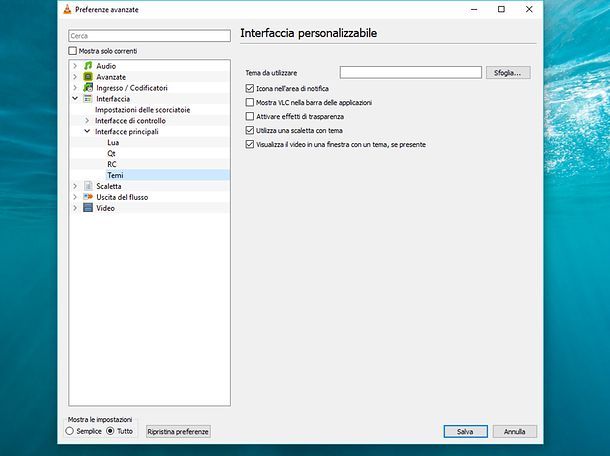Click the Tema da utilizzare text field
Viewport: 610px width, 456px height.
point(410,72)
